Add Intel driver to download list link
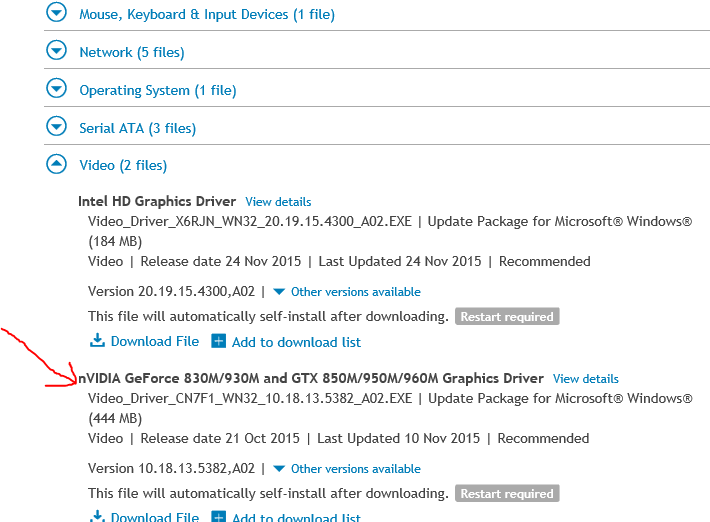This screenshot has width=710, height=522. (297, 342)
